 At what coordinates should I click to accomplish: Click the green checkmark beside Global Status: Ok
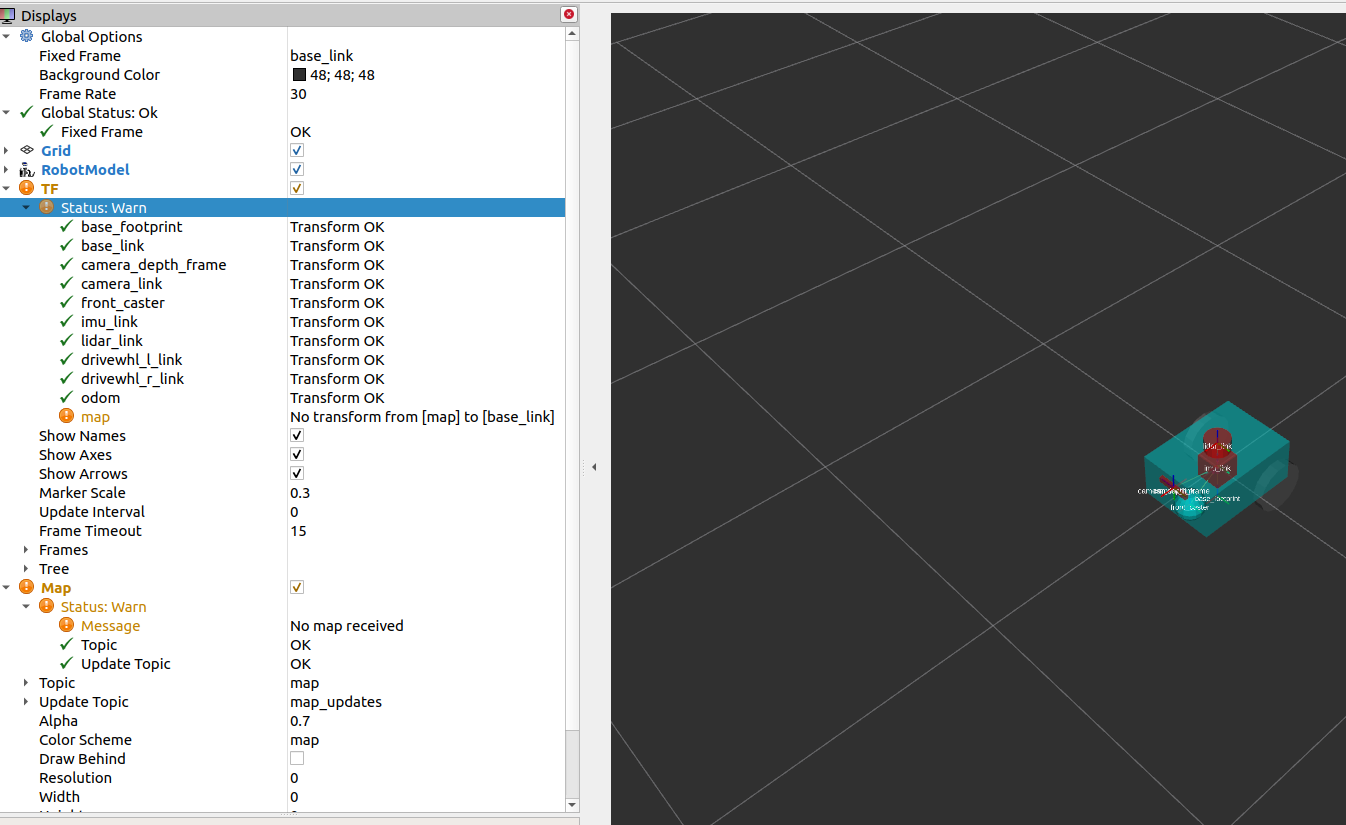point(27,113)
